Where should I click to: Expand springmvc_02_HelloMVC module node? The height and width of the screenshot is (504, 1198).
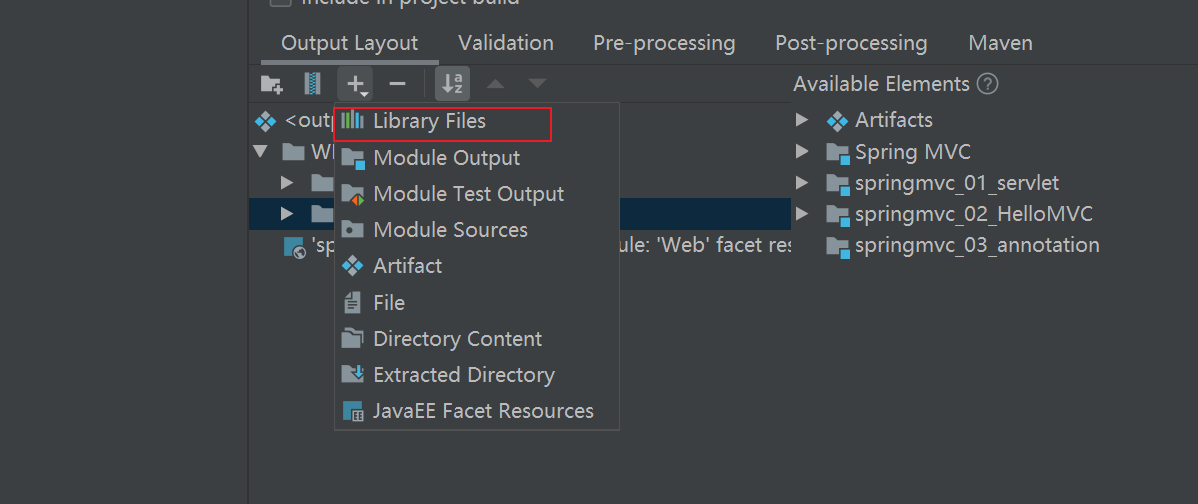coord(801,214)
